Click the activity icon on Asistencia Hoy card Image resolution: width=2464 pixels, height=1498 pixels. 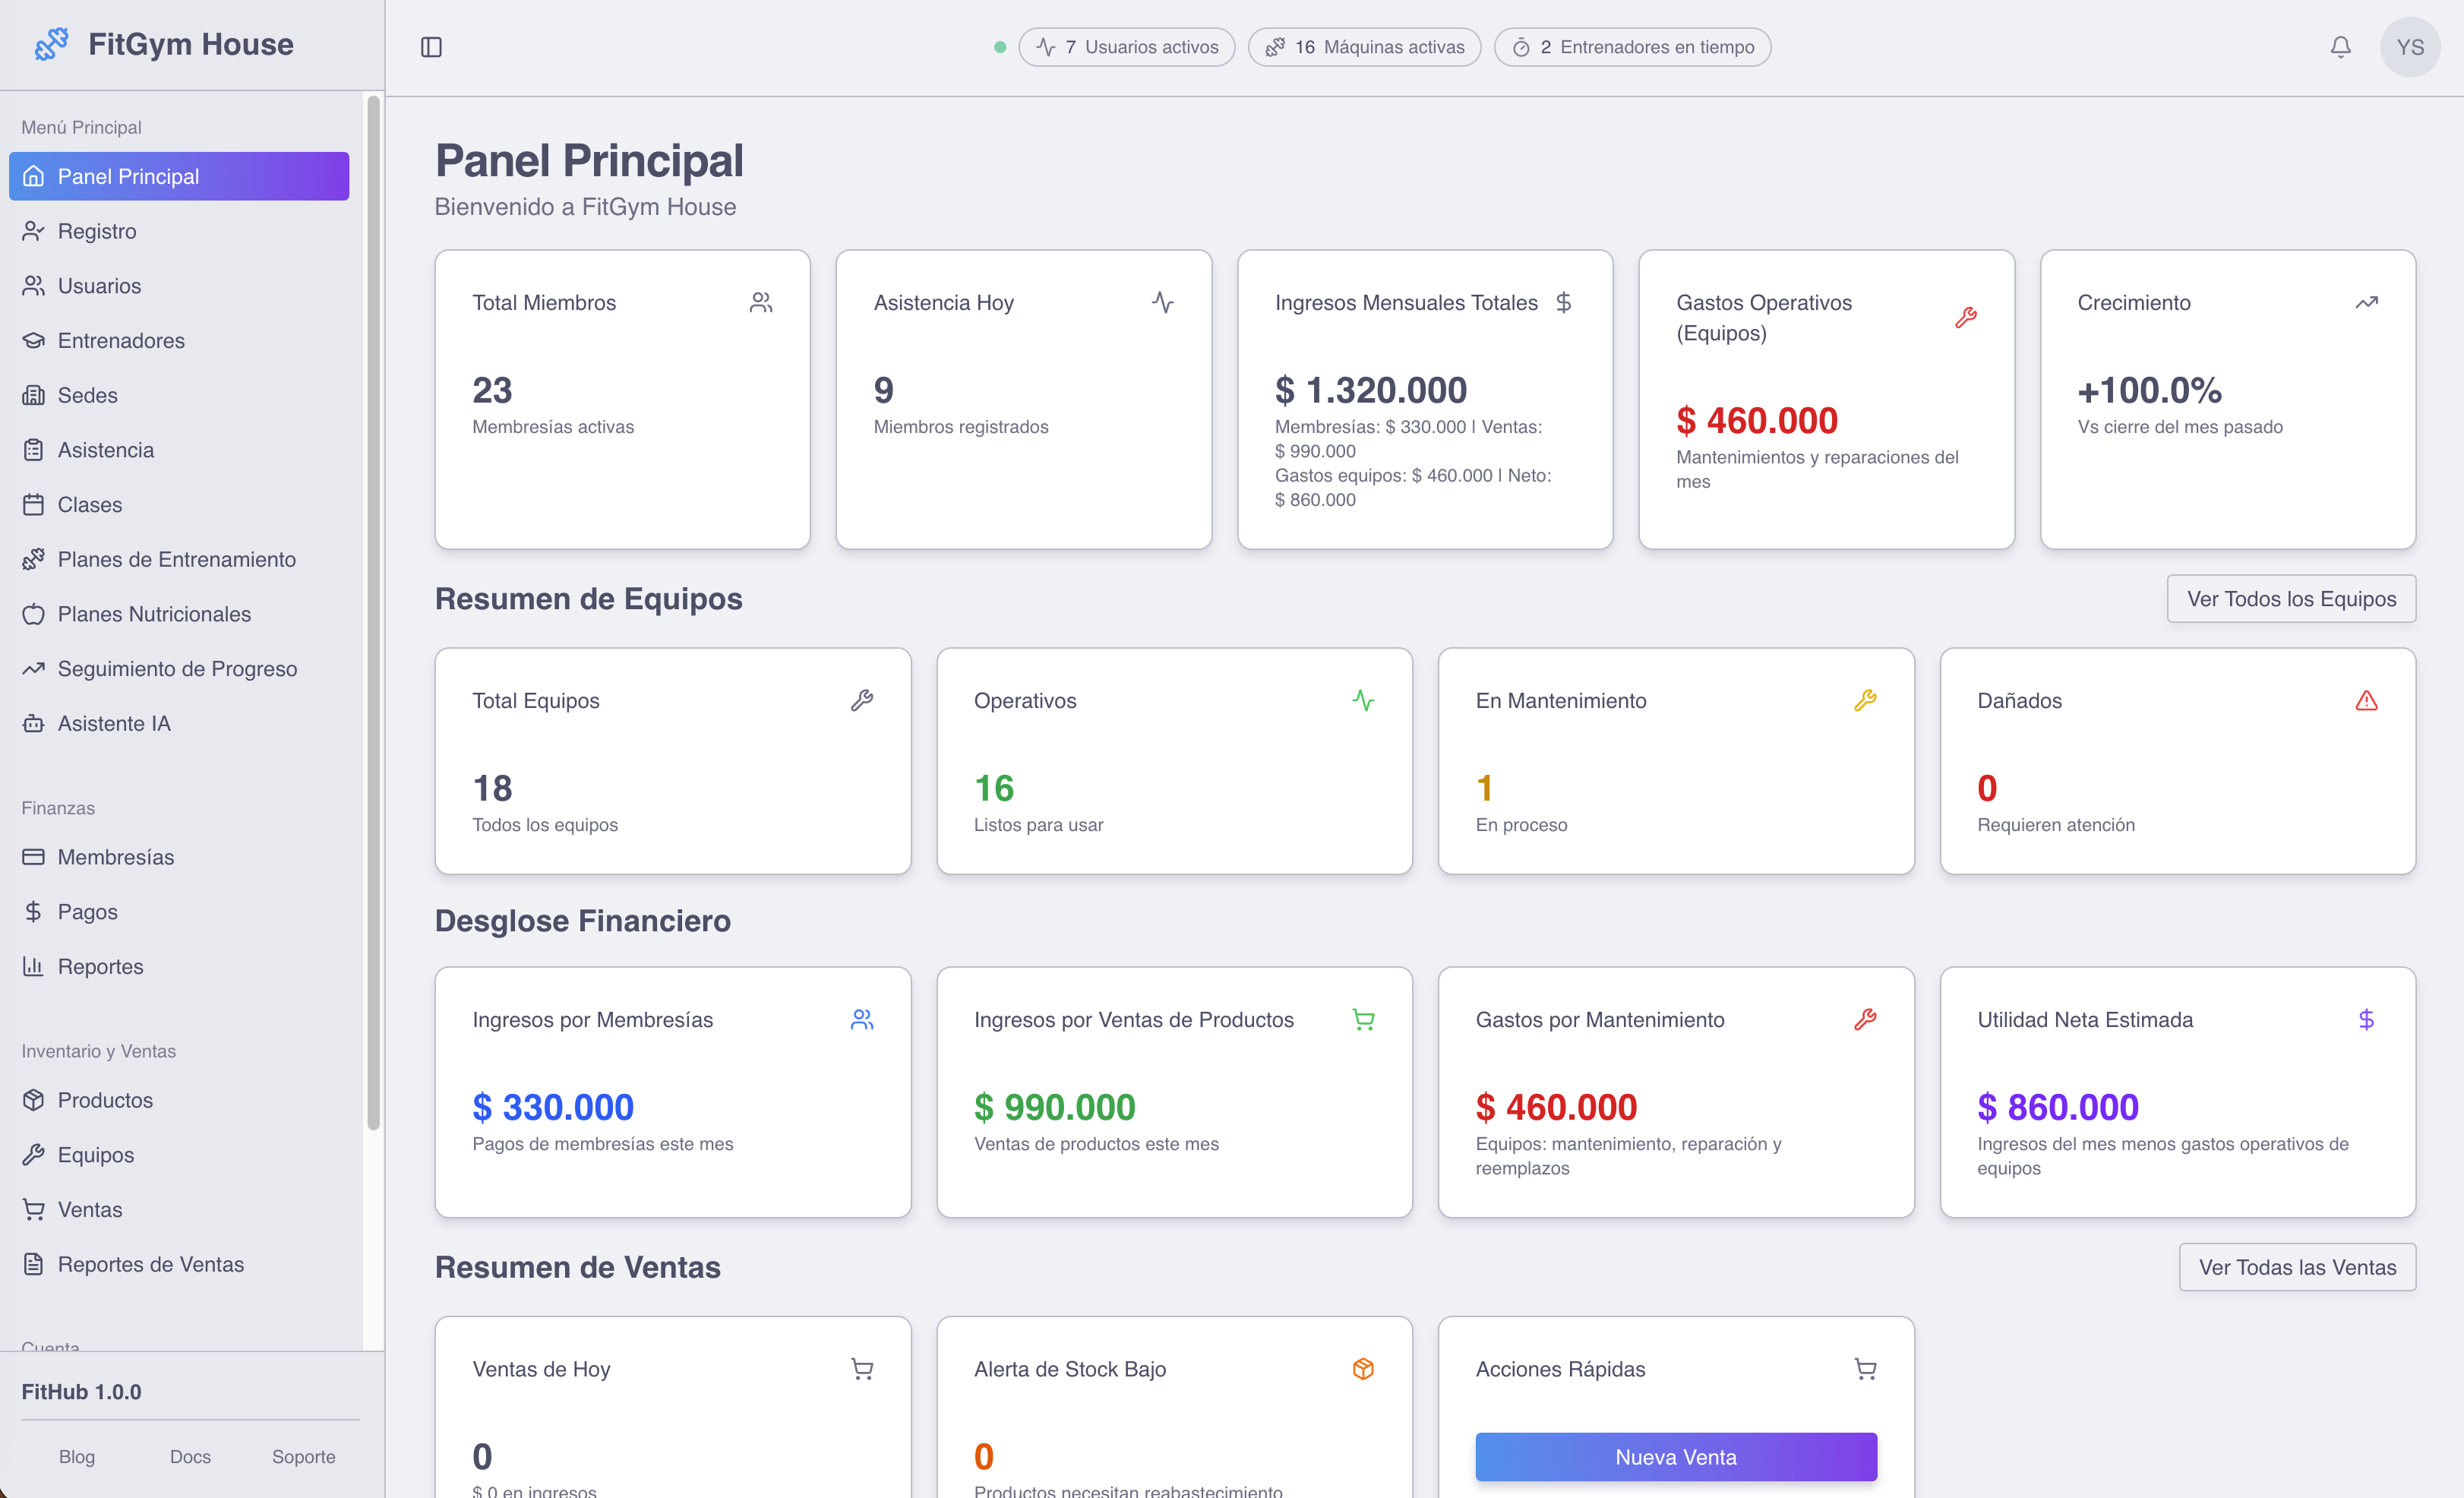[1163, 301]
